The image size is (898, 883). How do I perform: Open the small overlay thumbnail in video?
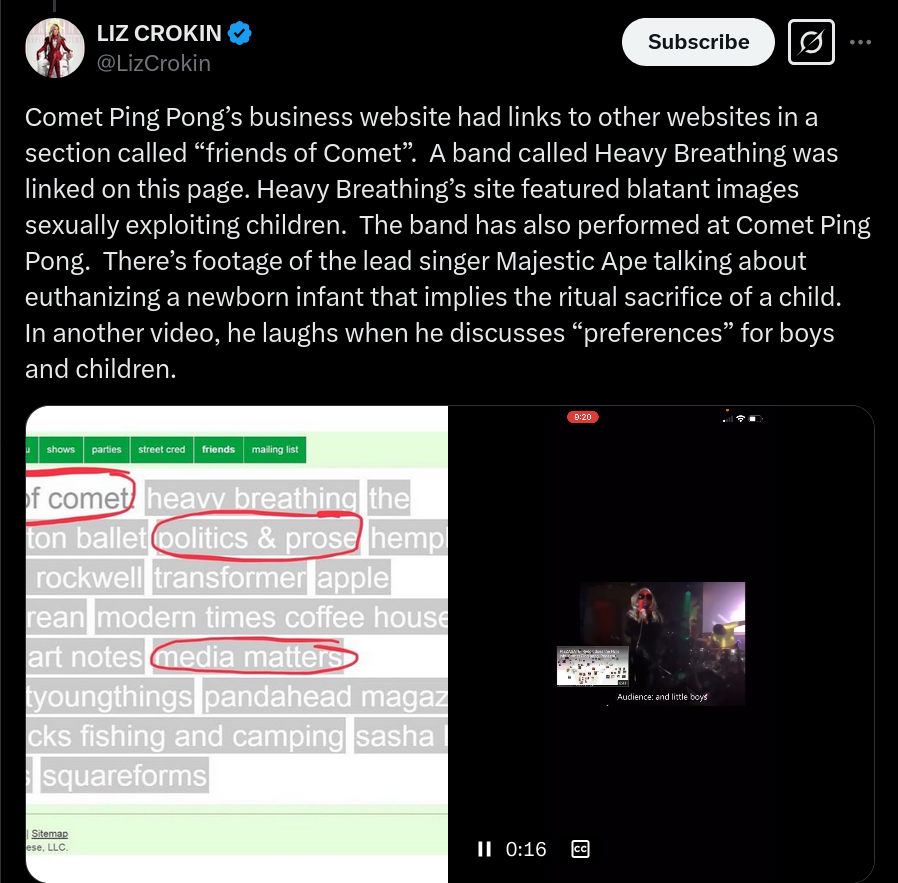click(592, 666)
